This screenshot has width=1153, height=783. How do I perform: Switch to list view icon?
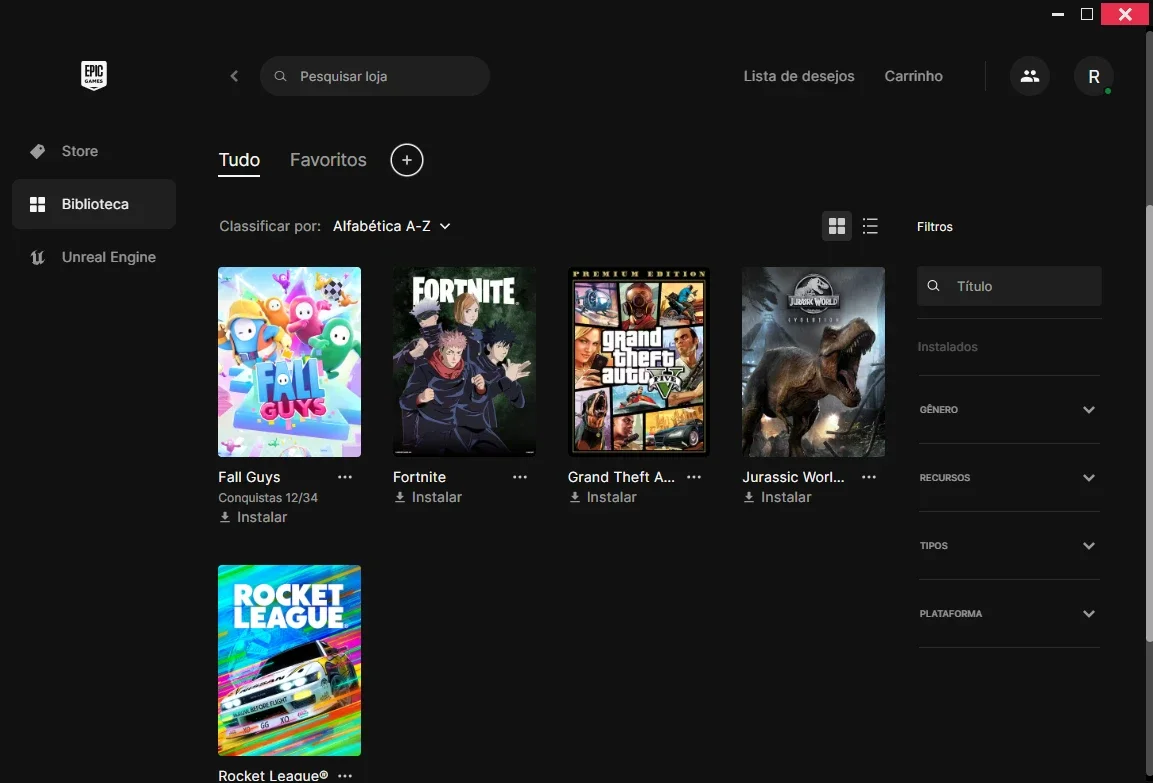(x=870, y=226)
